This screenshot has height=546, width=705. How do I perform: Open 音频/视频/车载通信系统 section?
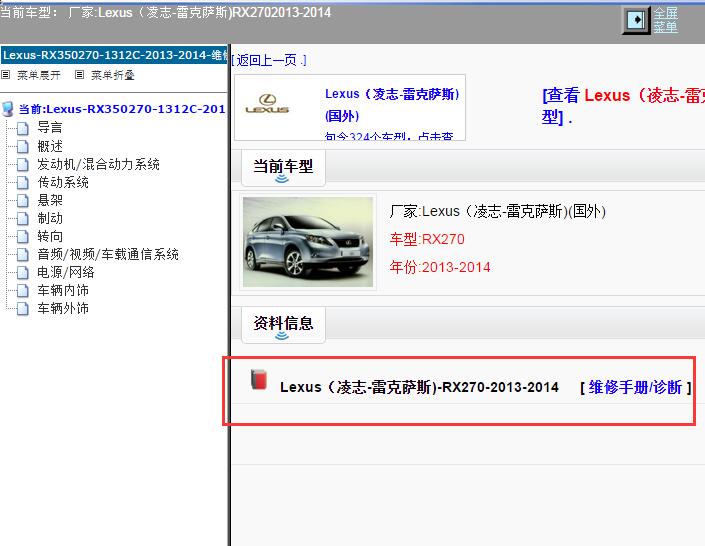(108, 254)
